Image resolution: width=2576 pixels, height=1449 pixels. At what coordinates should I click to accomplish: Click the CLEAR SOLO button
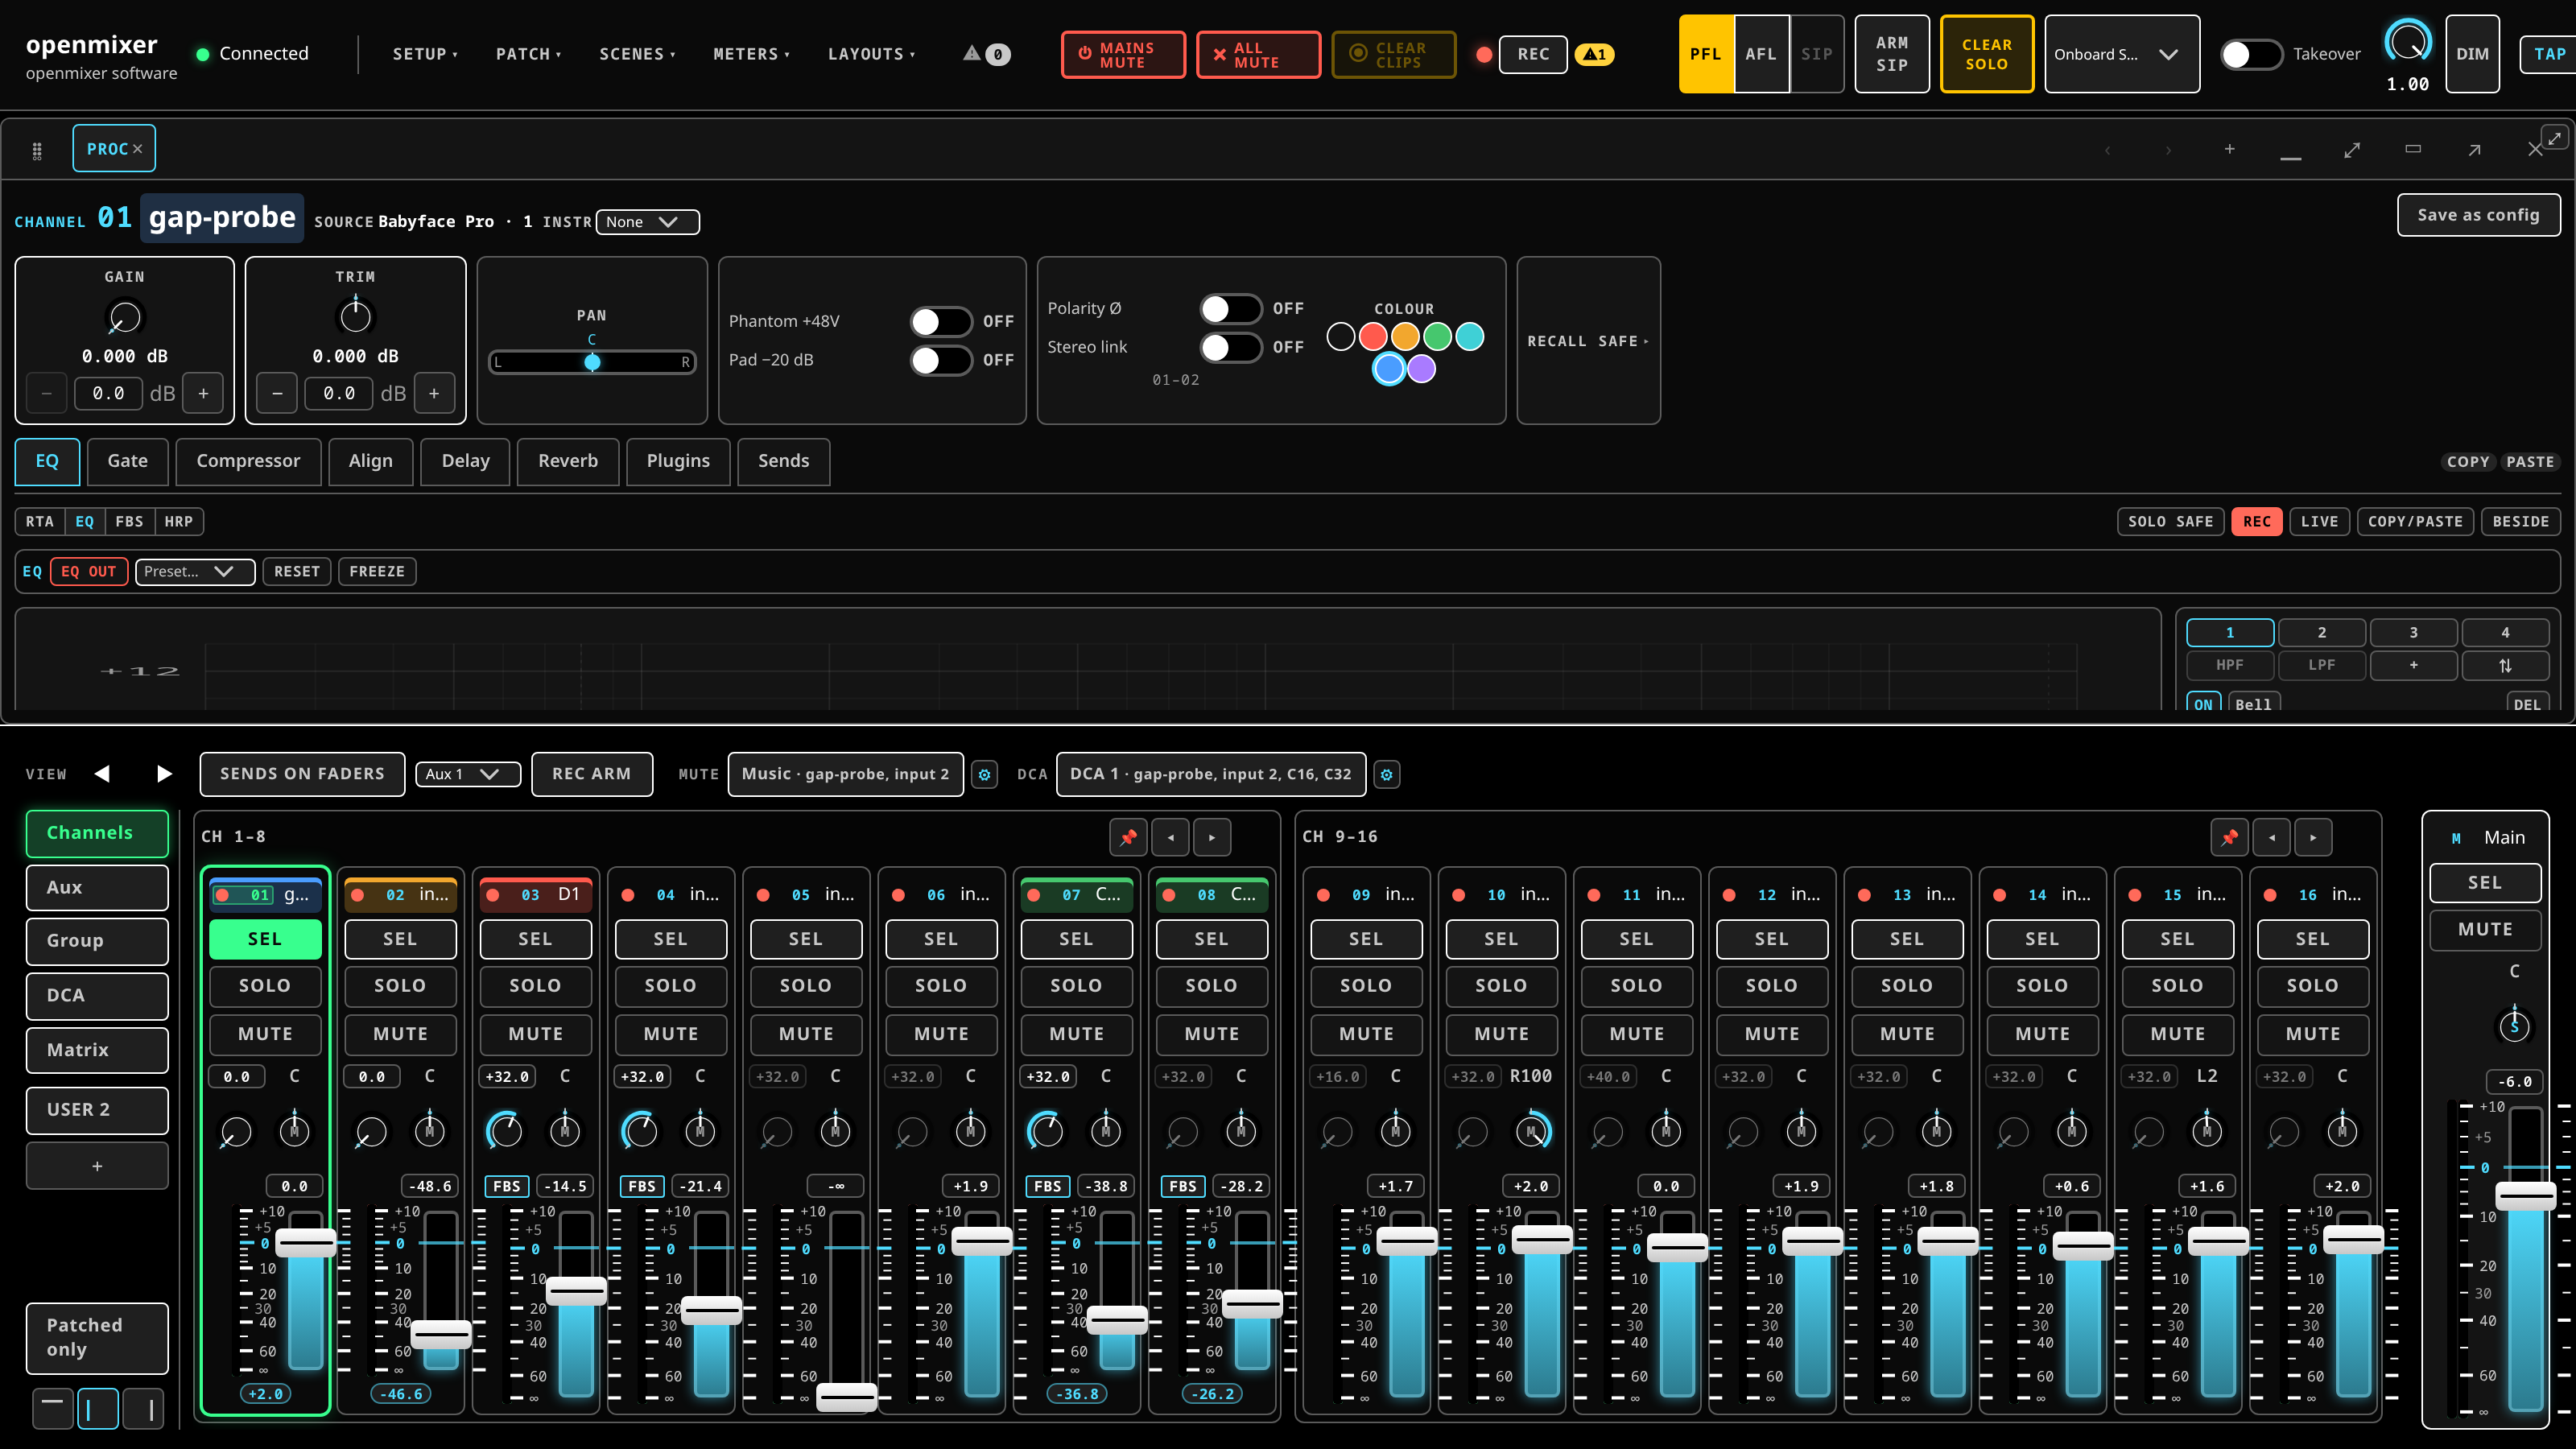(x=1986, y=54)
